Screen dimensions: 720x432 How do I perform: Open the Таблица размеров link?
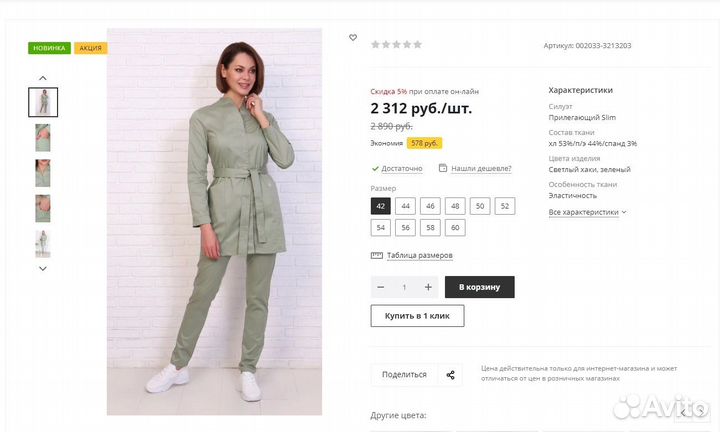click(x=412, y=255)
